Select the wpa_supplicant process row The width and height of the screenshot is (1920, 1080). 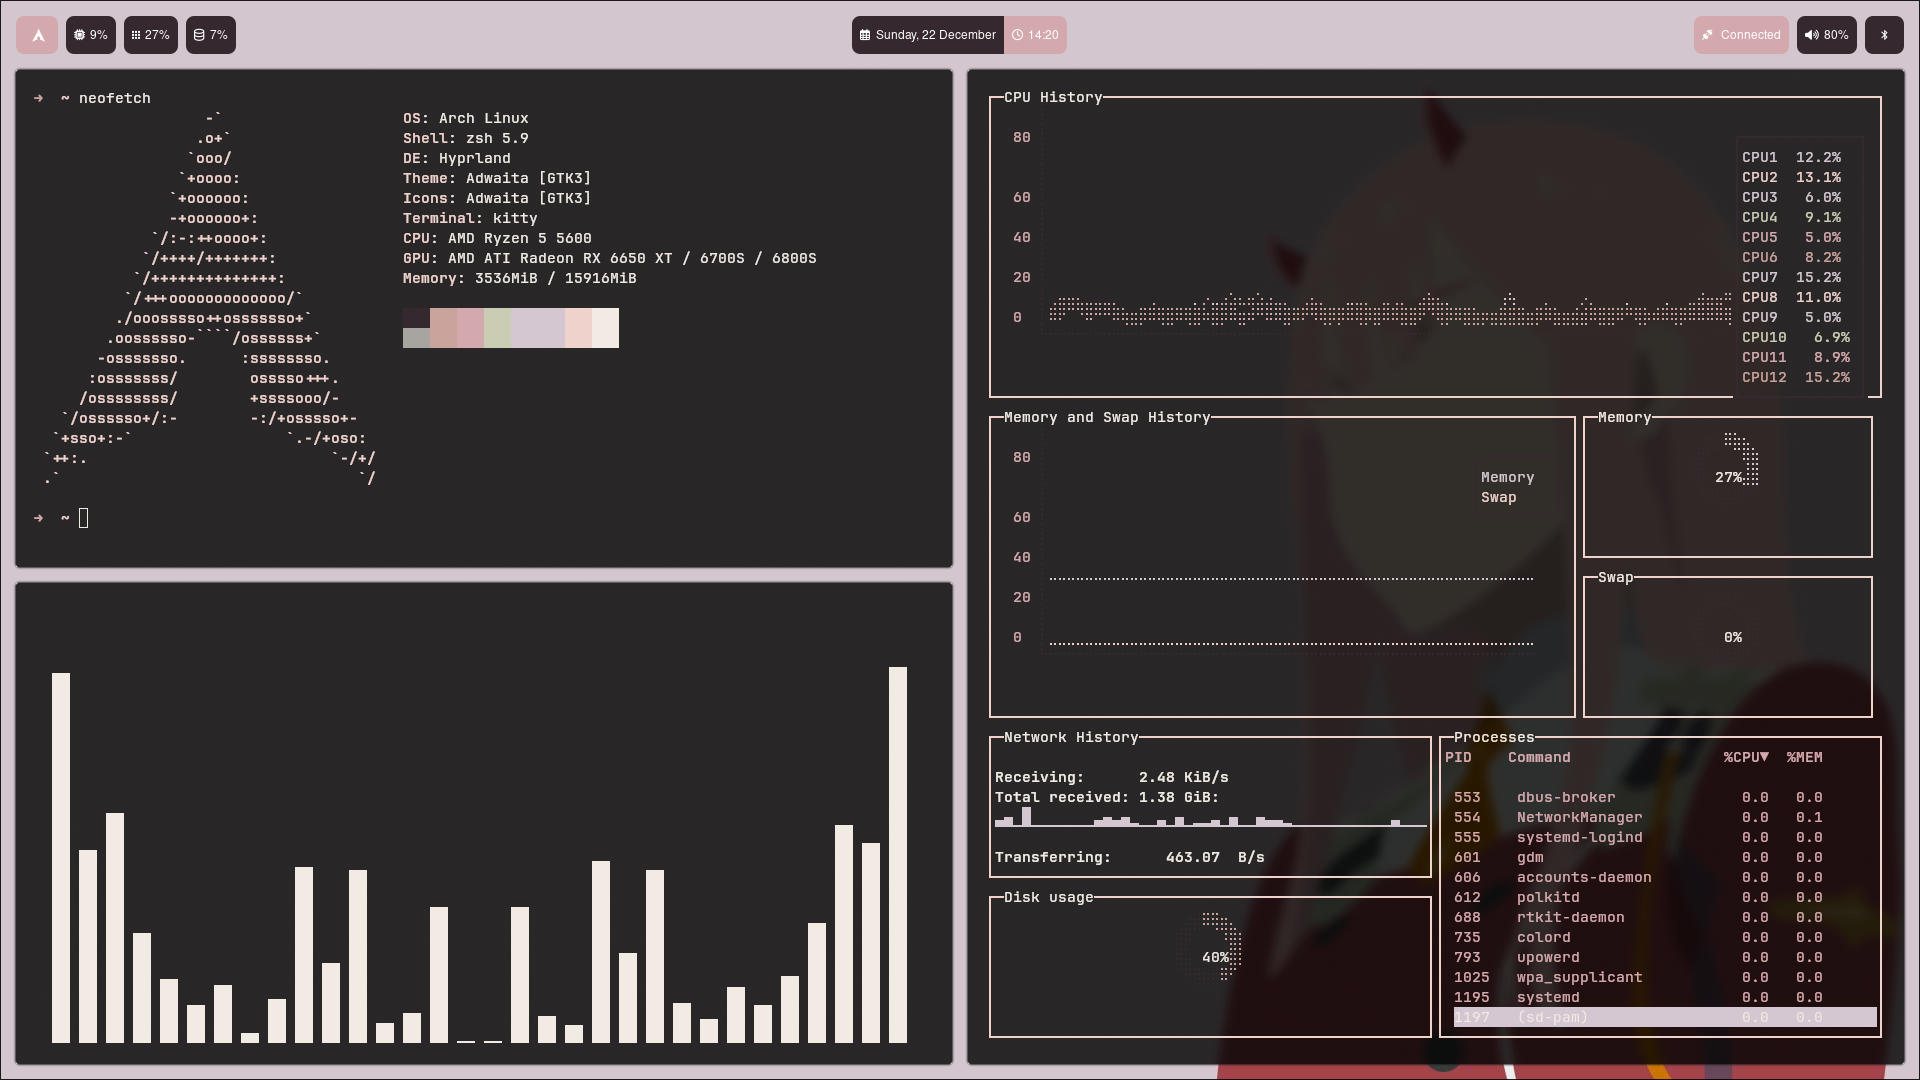[x=1665, y=978]
